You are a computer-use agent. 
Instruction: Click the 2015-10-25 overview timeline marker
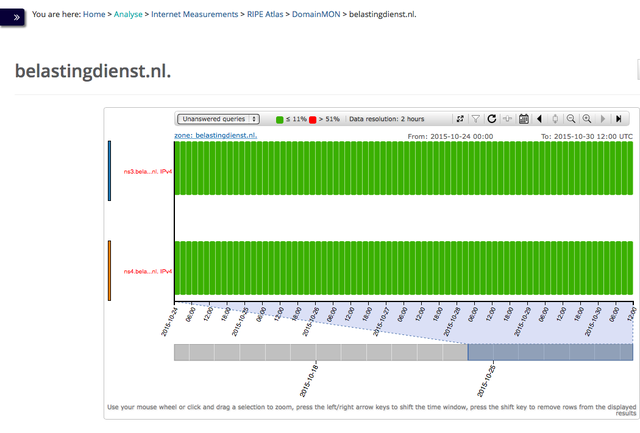(486, 381)
